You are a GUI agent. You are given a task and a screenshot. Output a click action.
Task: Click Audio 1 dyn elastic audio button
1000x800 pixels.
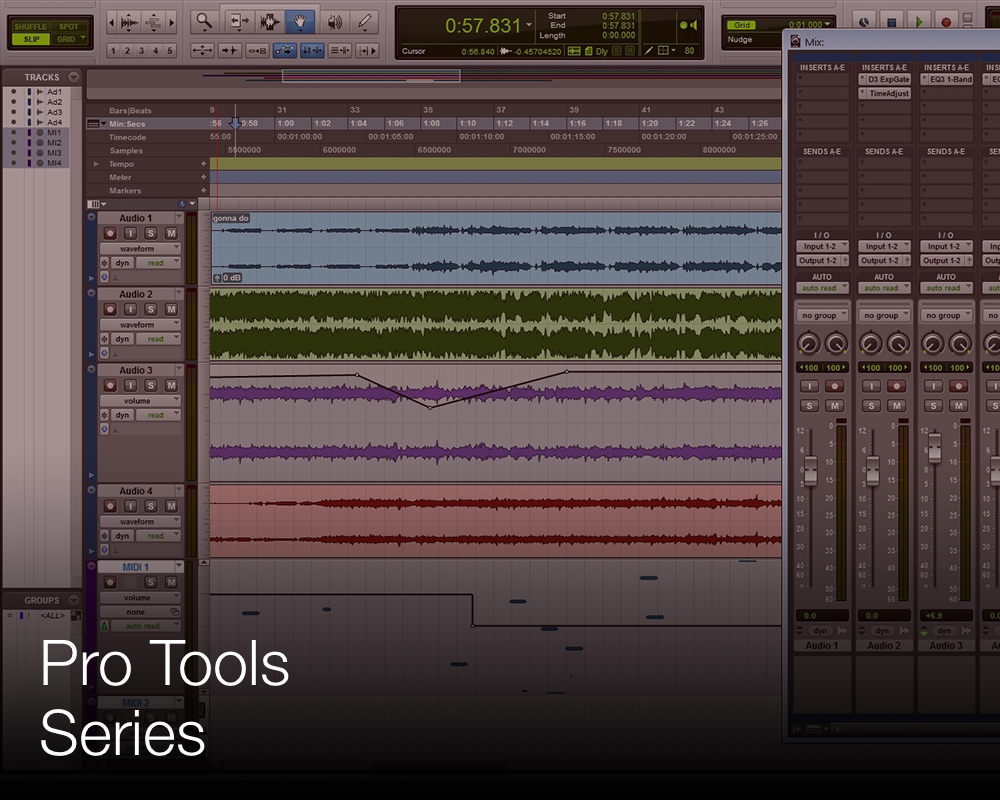tap(122, 263)
